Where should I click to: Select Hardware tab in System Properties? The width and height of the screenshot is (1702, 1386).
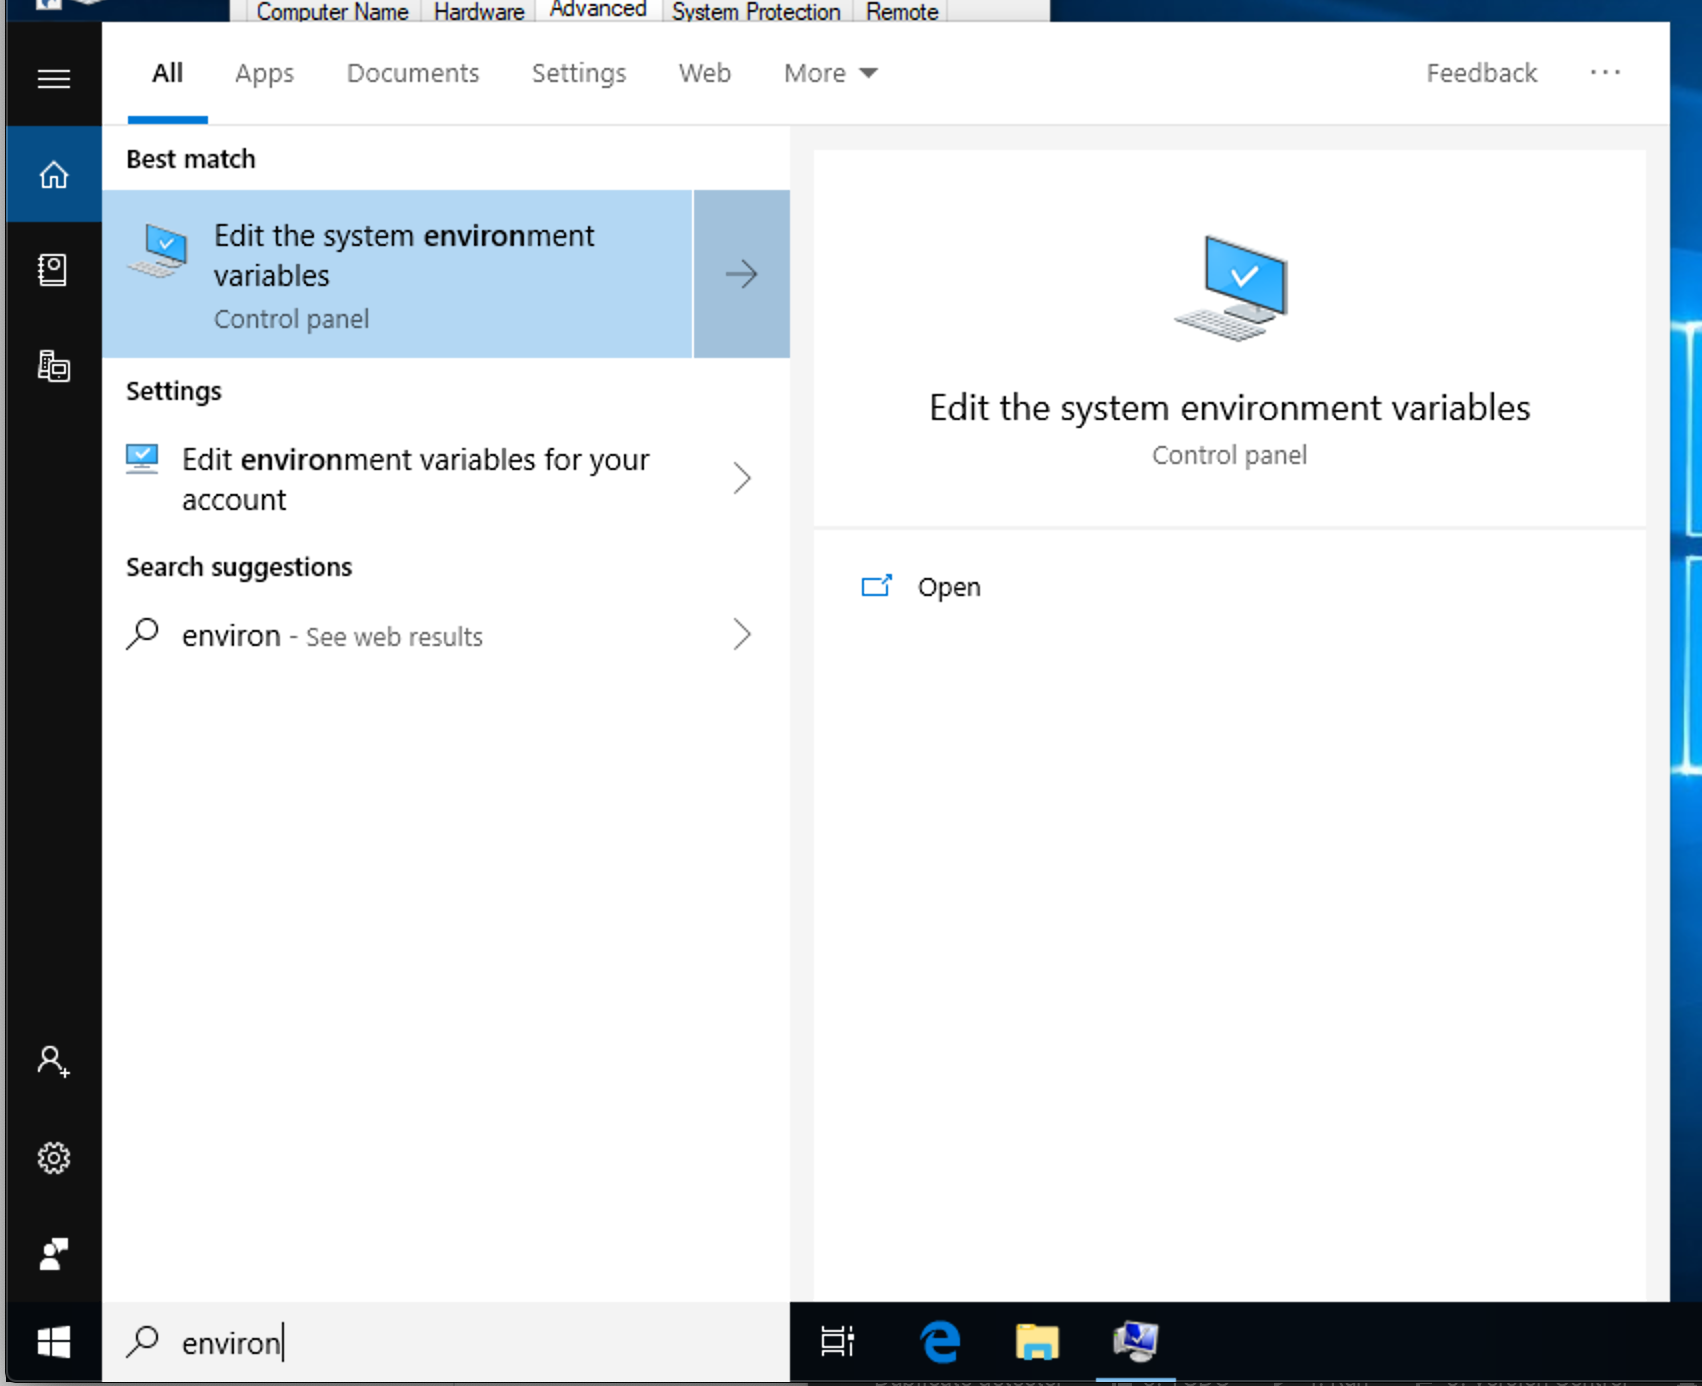pyautogui.click(x=479, y=11)
